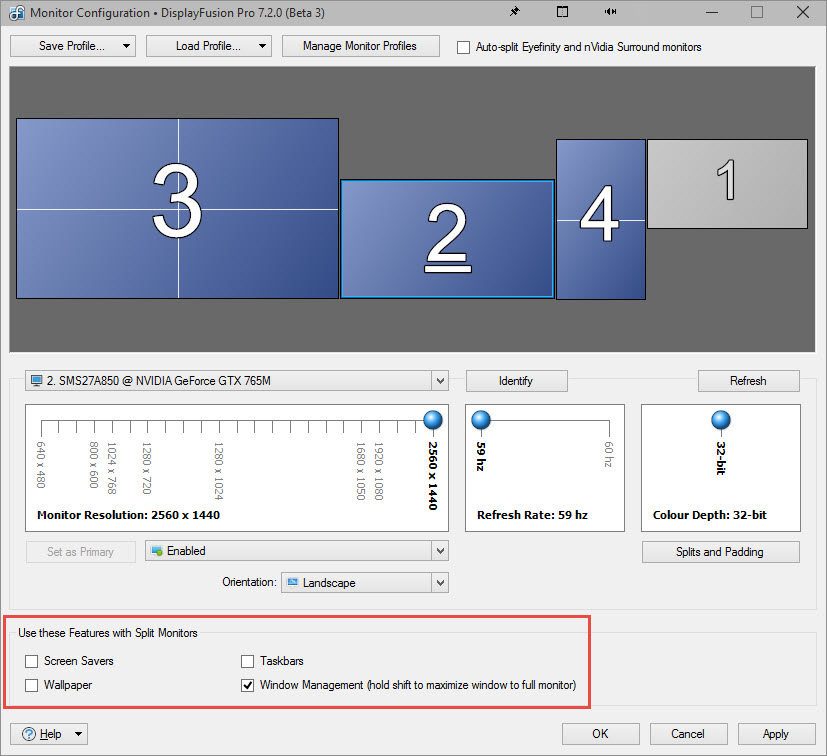The width and height of the screenshot is (827, 756).
Task: Select monitor 4 in the layout preview
Action: [x=600, y=219]
